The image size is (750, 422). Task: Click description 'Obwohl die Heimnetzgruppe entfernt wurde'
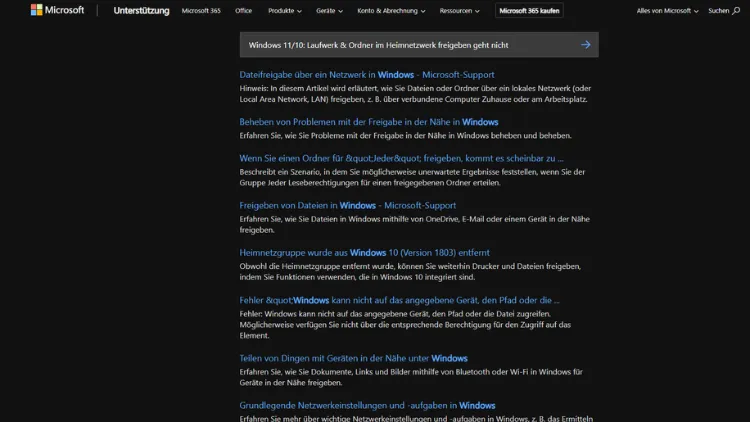pyautogui.click(x=410, y=272)
